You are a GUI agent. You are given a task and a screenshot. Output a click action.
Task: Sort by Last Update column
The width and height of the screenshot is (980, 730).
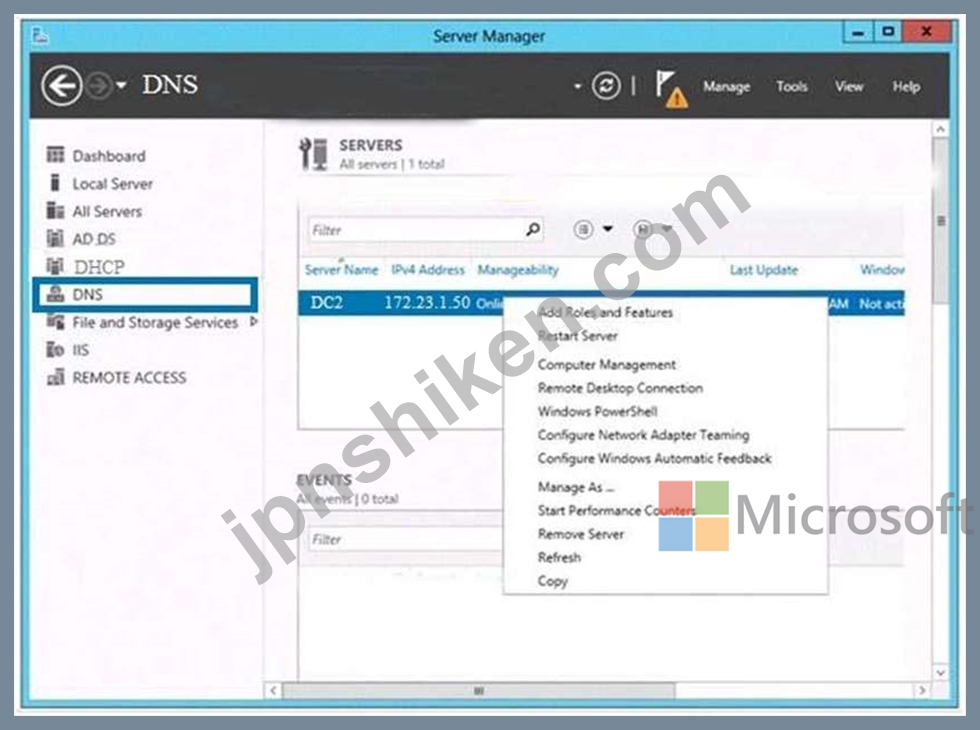click(764, 269)
